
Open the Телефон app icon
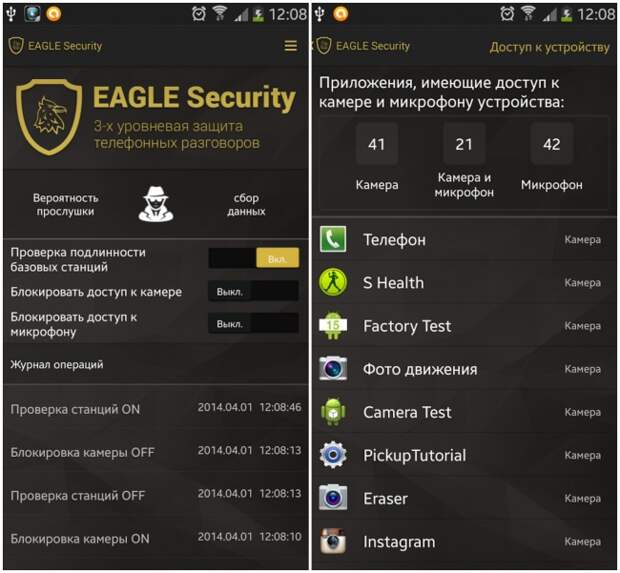pos(333,239)
